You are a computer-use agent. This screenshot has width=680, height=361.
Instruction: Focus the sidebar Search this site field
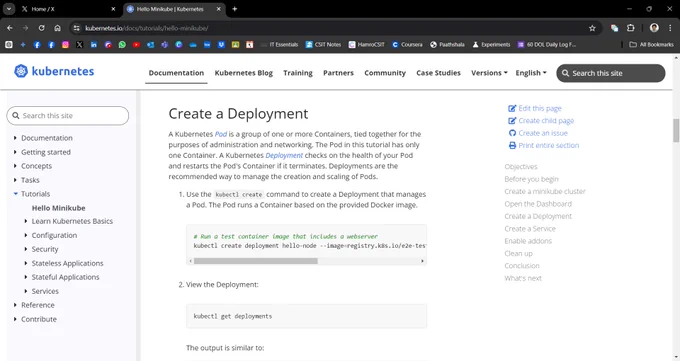(68, 116)
